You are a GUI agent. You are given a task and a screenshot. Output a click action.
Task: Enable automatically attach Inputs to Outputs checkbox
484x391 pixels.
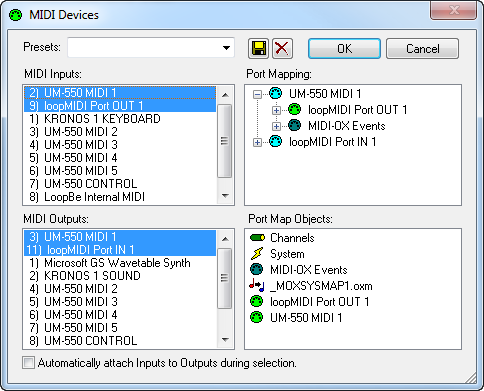click(x=28, y=363)
